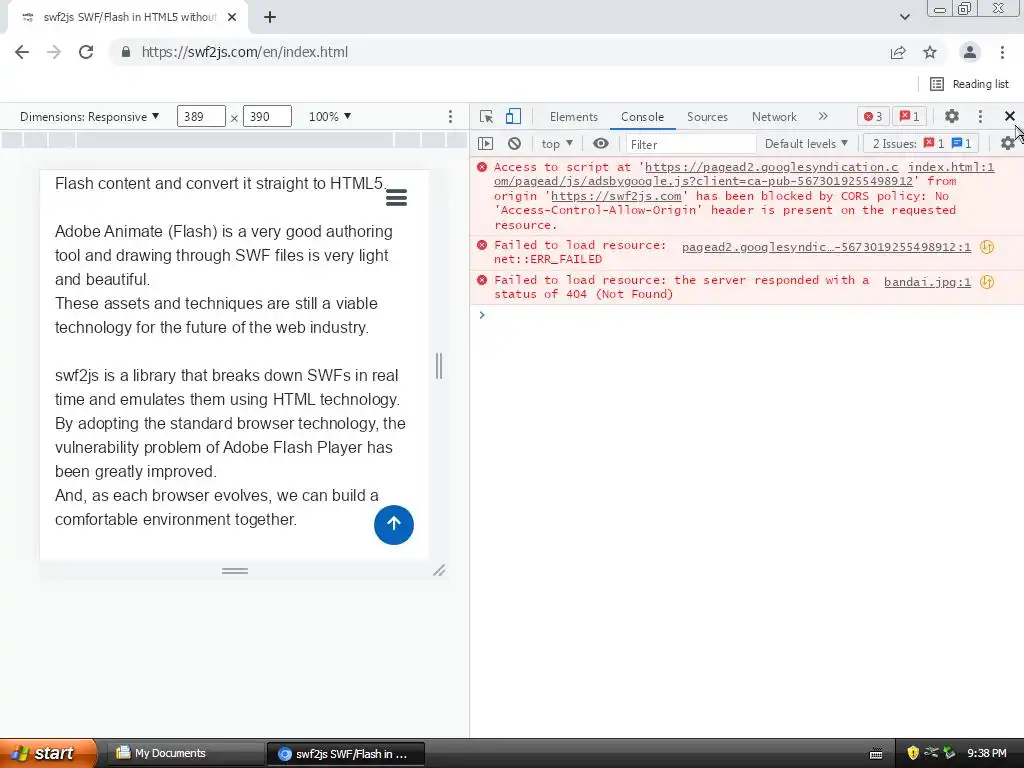Open the bandai.jpg:1 source link
The height and width of the screenshot is (768, 1024).
(927, 282)
